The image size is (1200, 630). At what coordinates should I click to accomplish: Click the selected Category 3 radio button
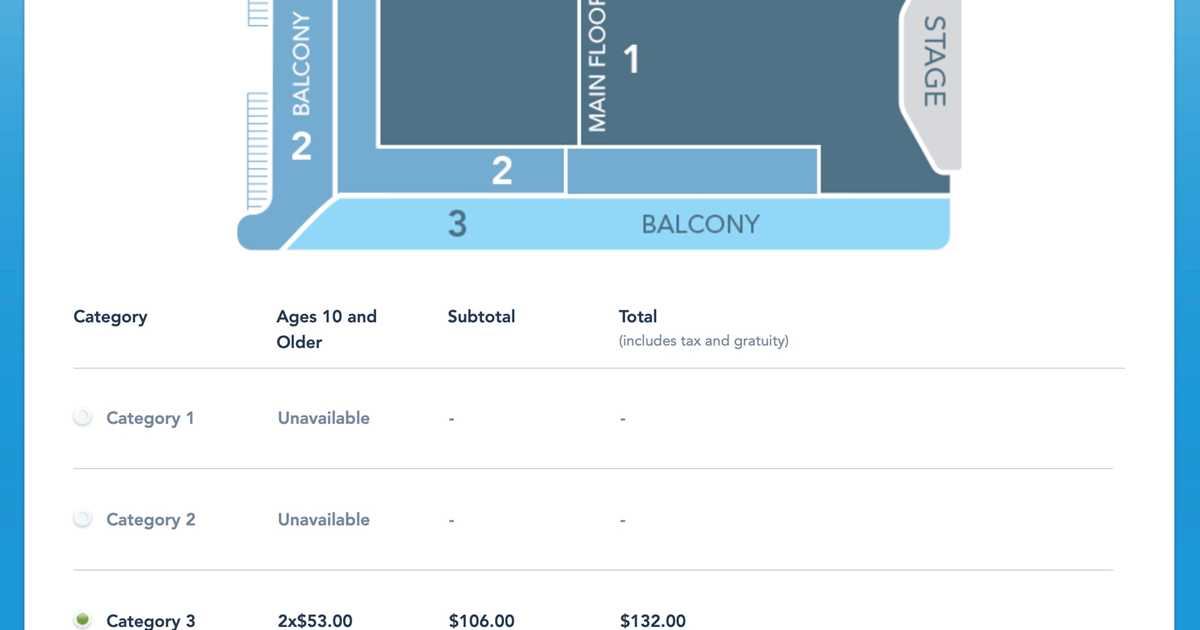point(83,619)
